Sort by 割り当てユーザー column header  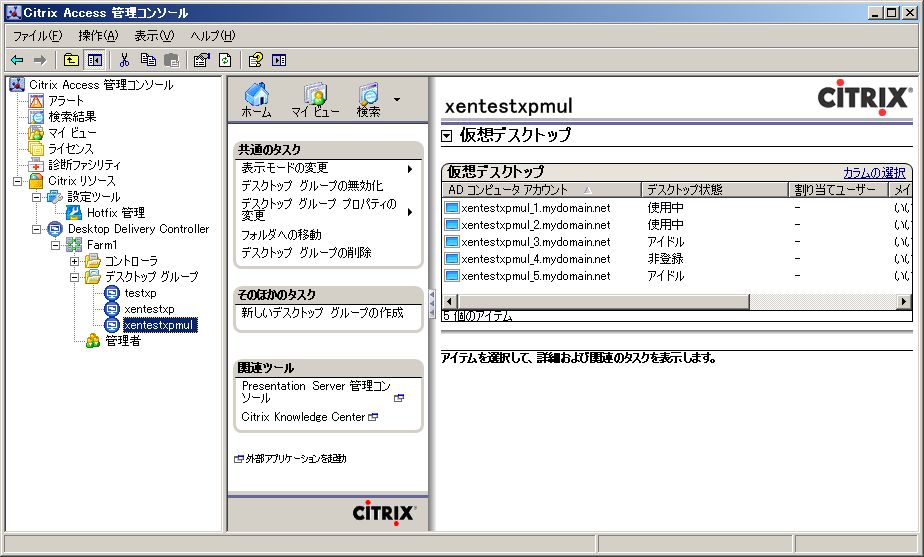tap(839, 189)
